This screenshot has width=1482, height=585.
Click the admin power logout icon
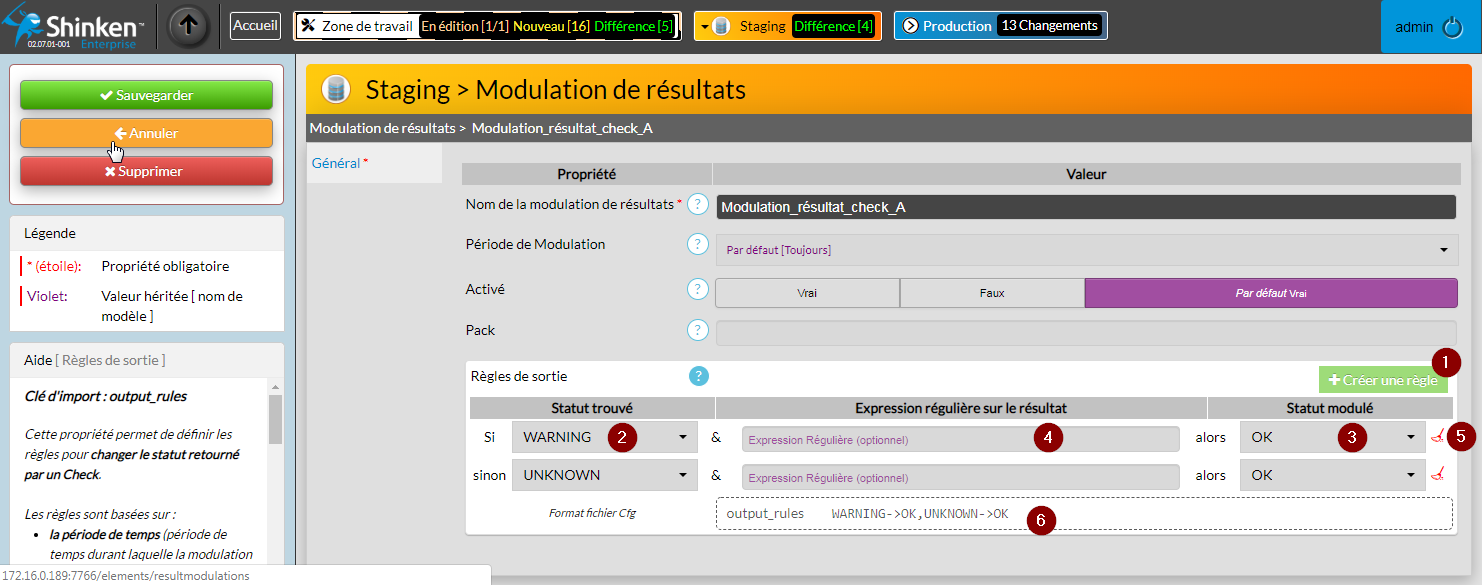[1453, 28]
